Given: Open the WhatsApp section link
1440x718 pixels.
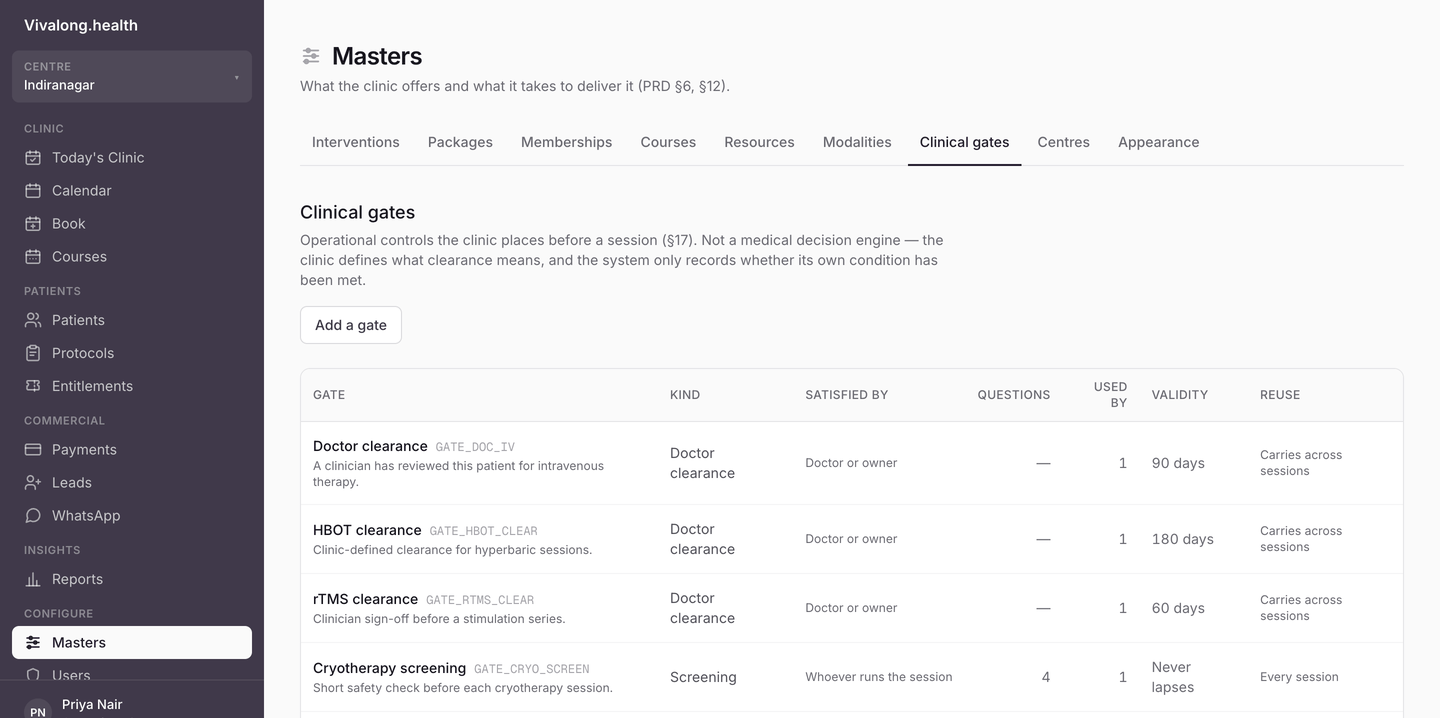Looking at the screenshot, I should pos(132,515).
